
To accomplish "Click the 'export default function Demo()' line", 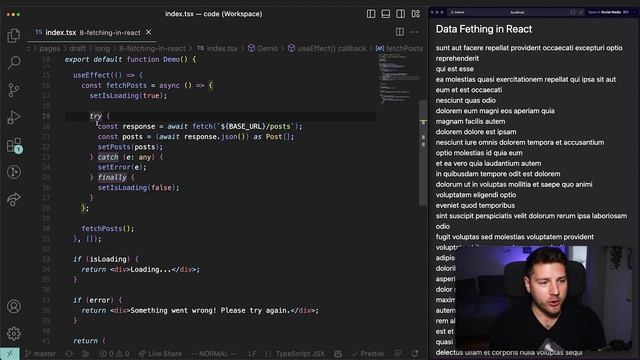I will [x=130, y=59].
